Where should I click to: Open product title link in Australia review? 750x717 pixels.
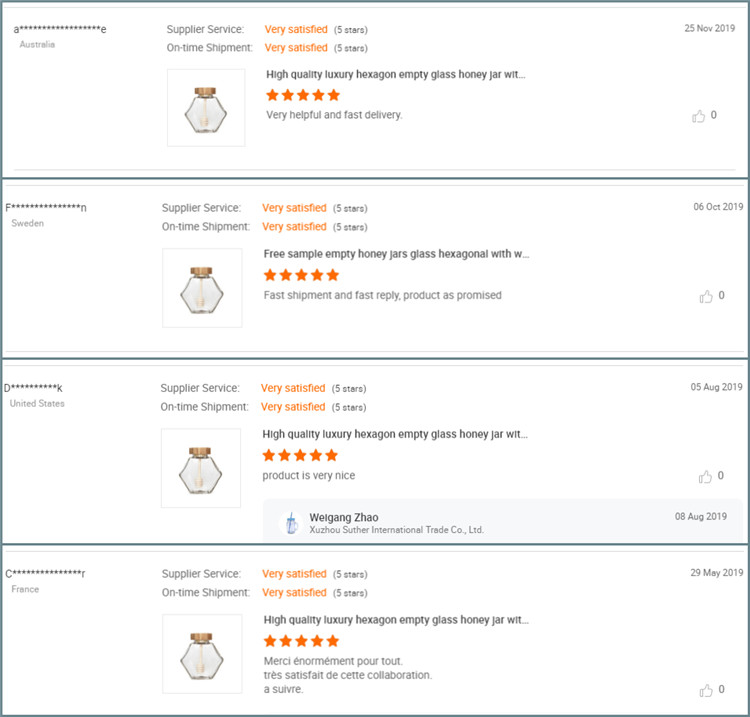[396, 74]
